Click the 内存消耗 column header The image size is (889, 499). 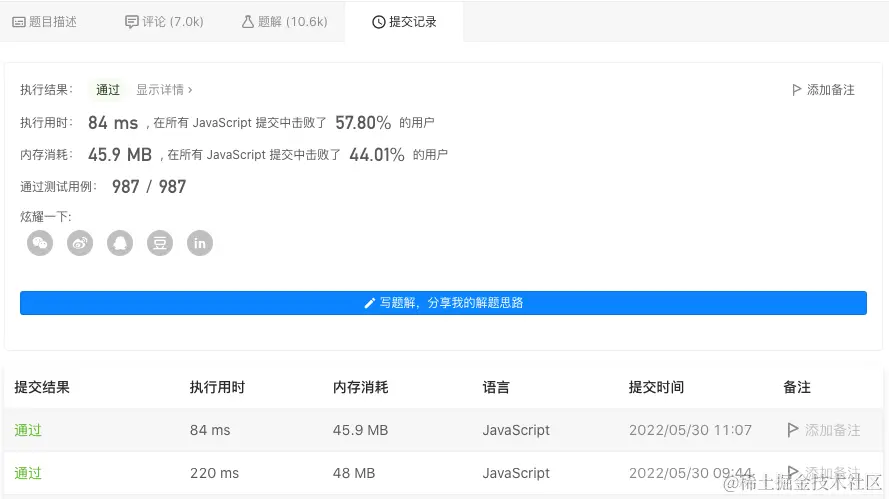coord(361,387)
